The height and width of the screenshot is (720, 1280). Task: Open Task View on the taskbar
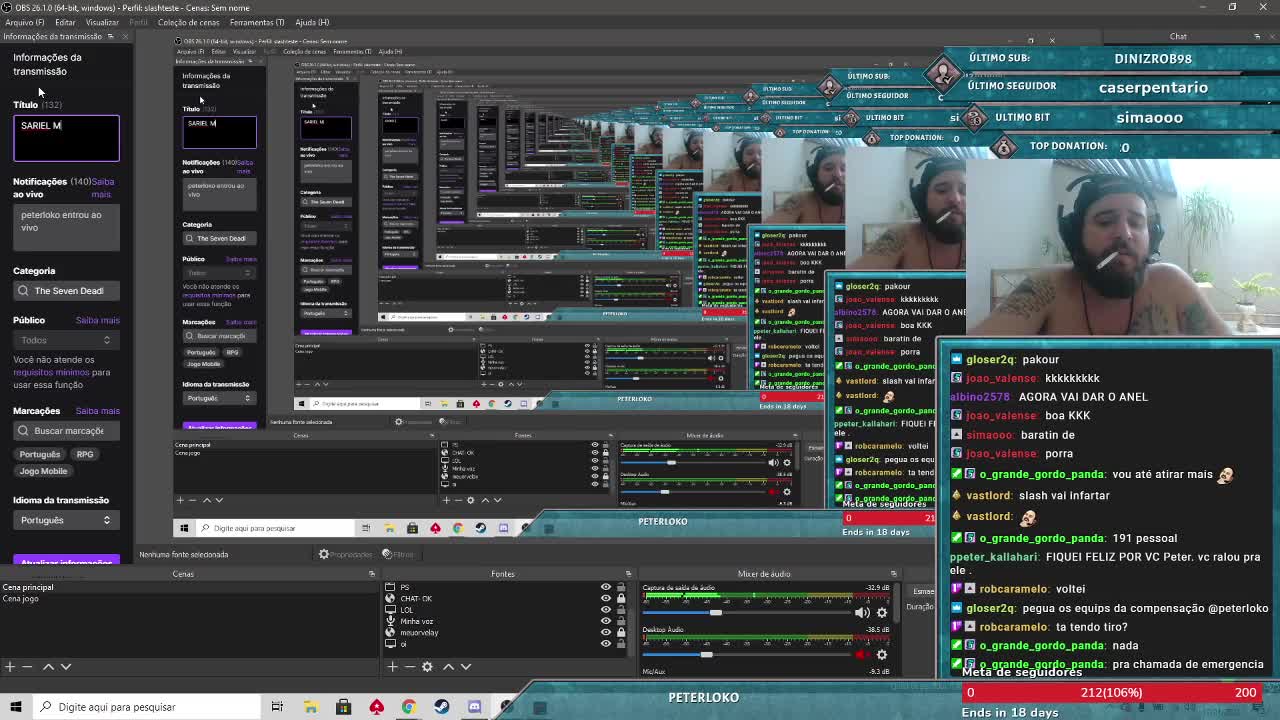(x=277, y=707)
